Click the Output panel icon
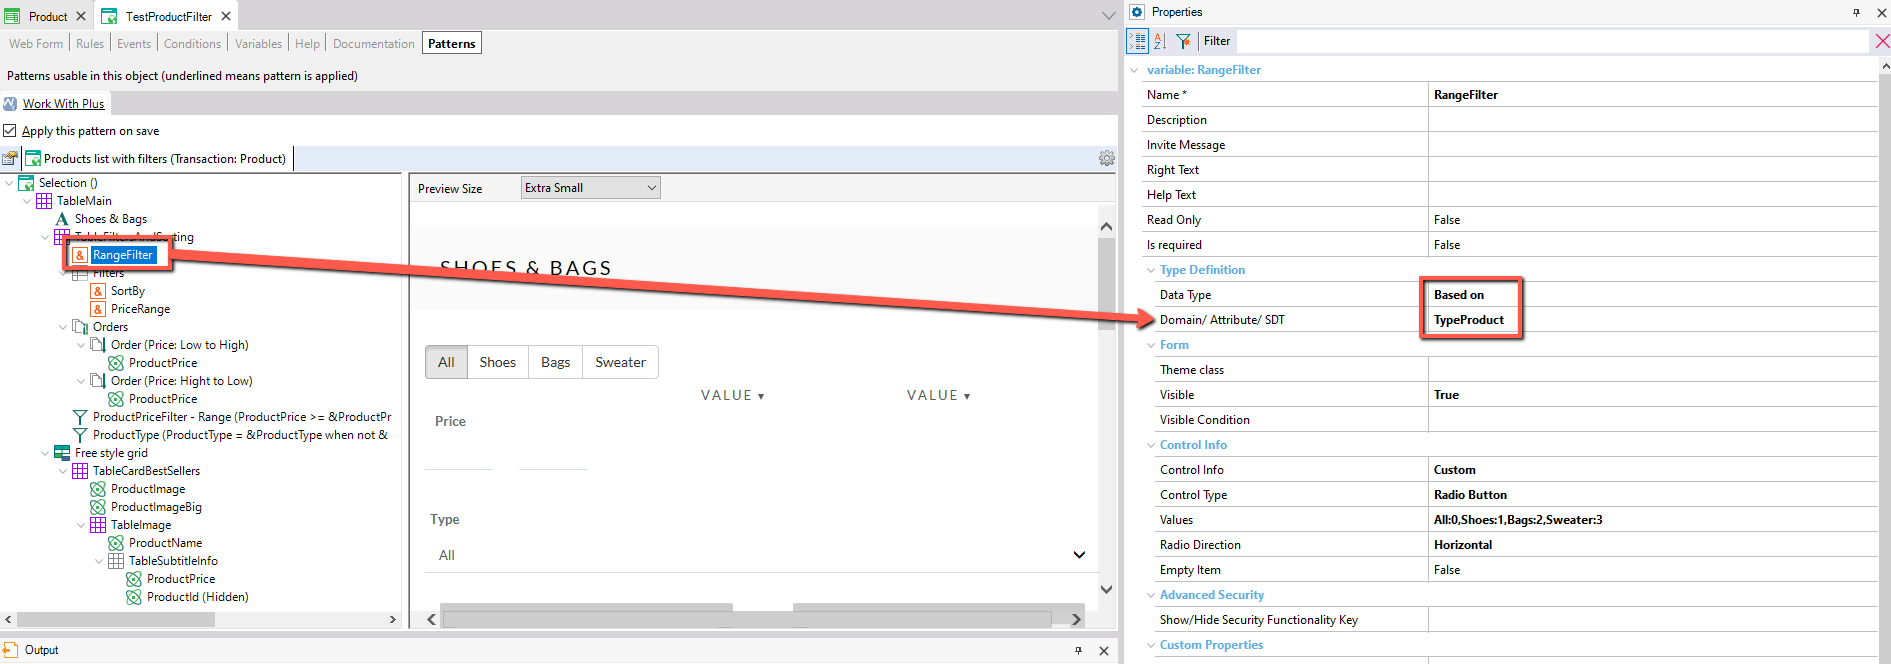The image size is (1891, 664). coord(10,650)
